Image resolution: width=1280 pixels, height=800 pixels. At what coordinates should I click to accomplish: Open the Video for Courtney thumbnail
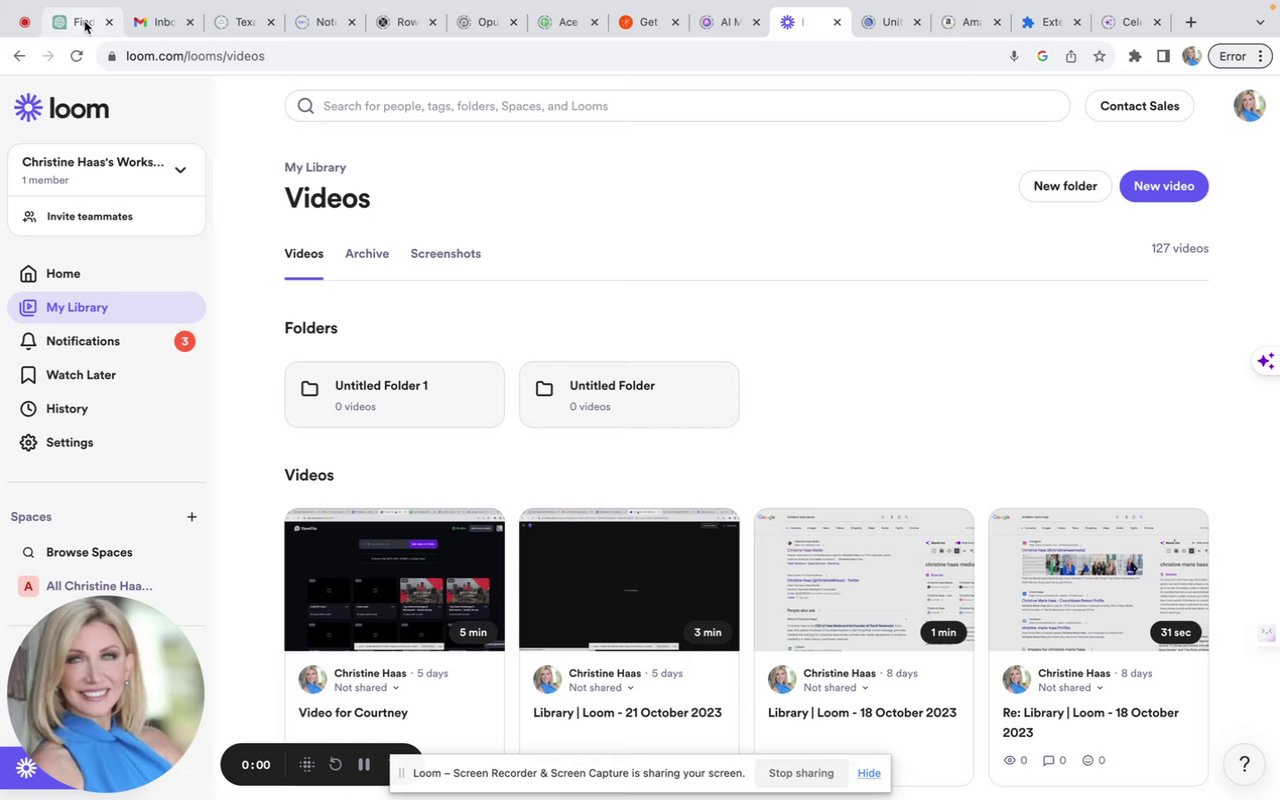[x=395, y=580]
